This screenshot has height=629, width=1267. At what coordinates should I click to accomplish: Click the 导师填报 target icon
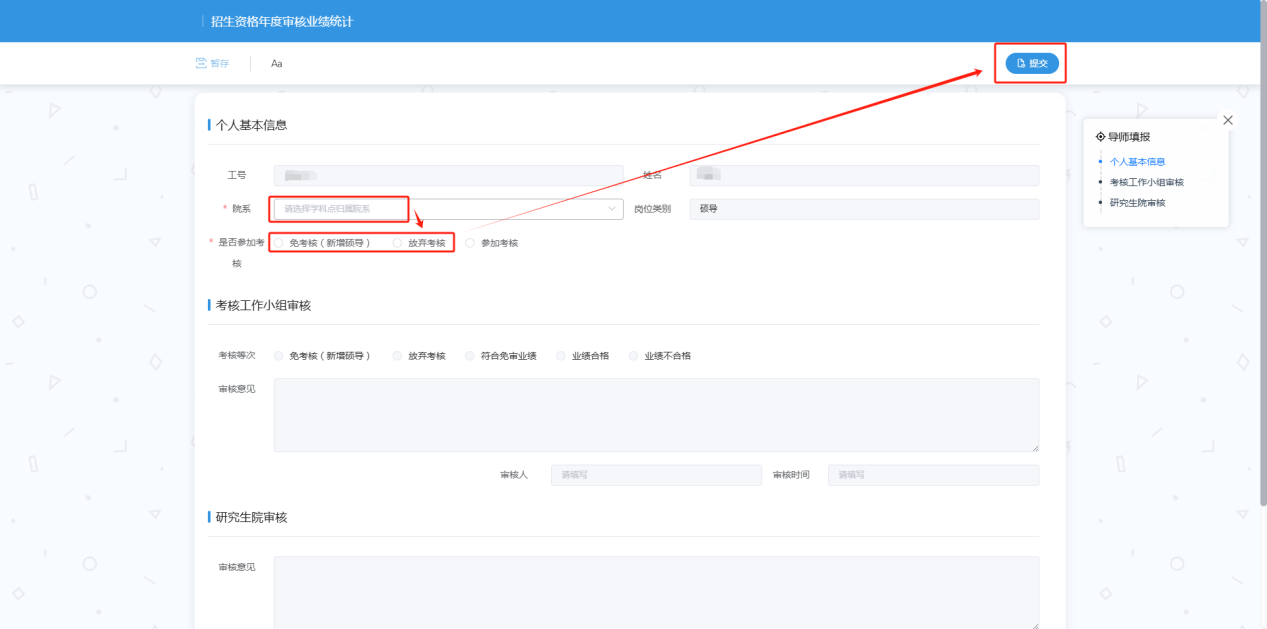point(1101,137)
